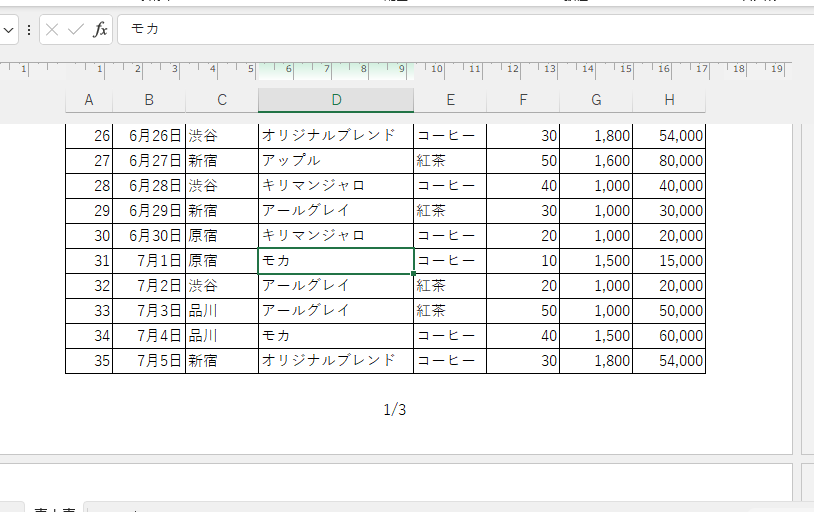Select column G header
This screenshot has width=814, height=512.
596,100
